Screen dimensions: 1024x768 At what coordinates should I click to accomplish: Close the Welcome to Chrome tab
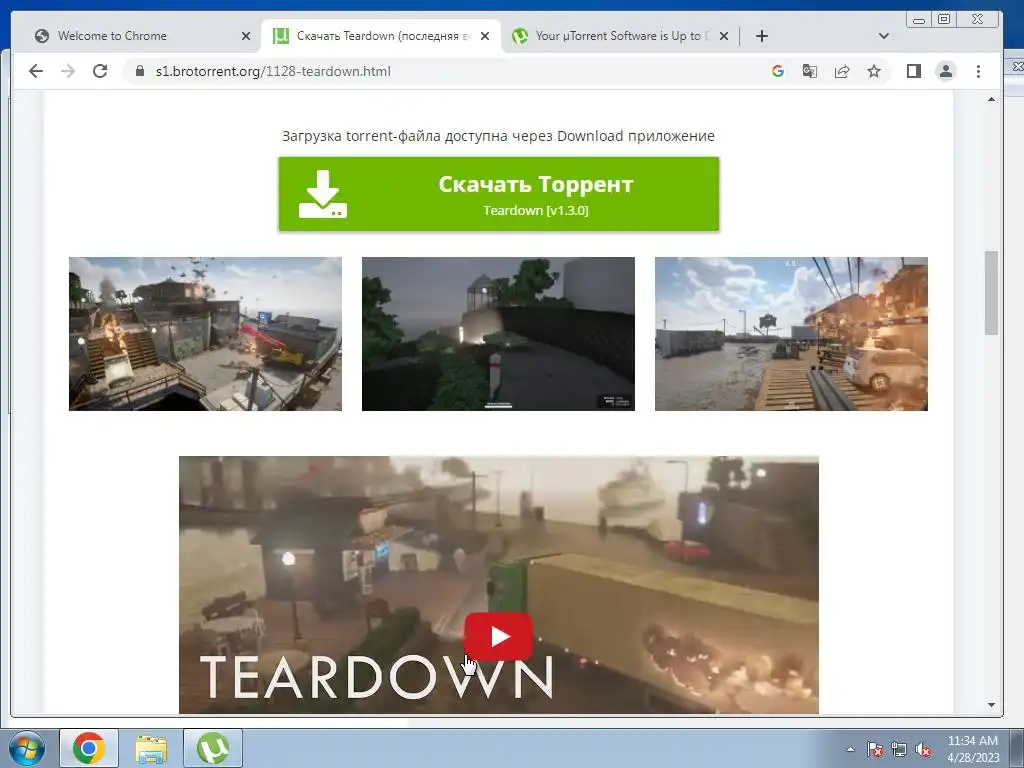tap(246, 36)
